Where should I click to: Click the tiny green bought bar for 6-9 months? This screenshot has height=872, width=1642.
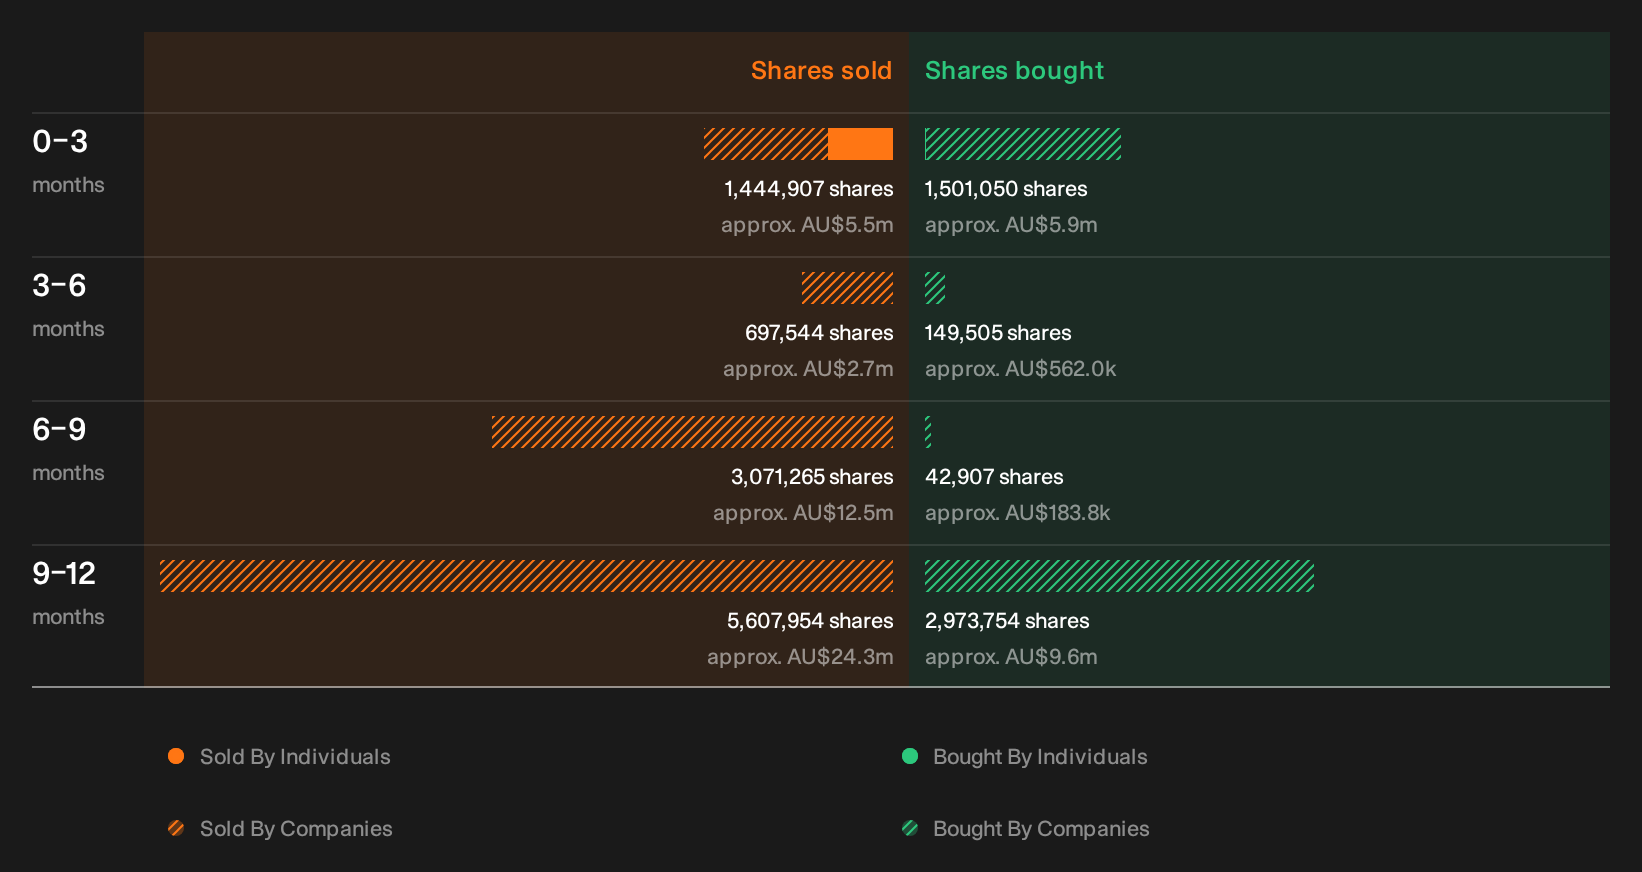[x=928, y=432]
